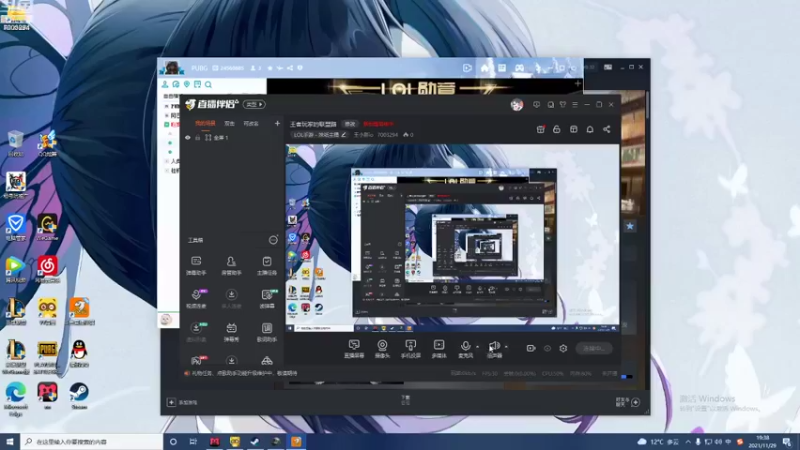Switch to first scene tab

coord(205,123)
